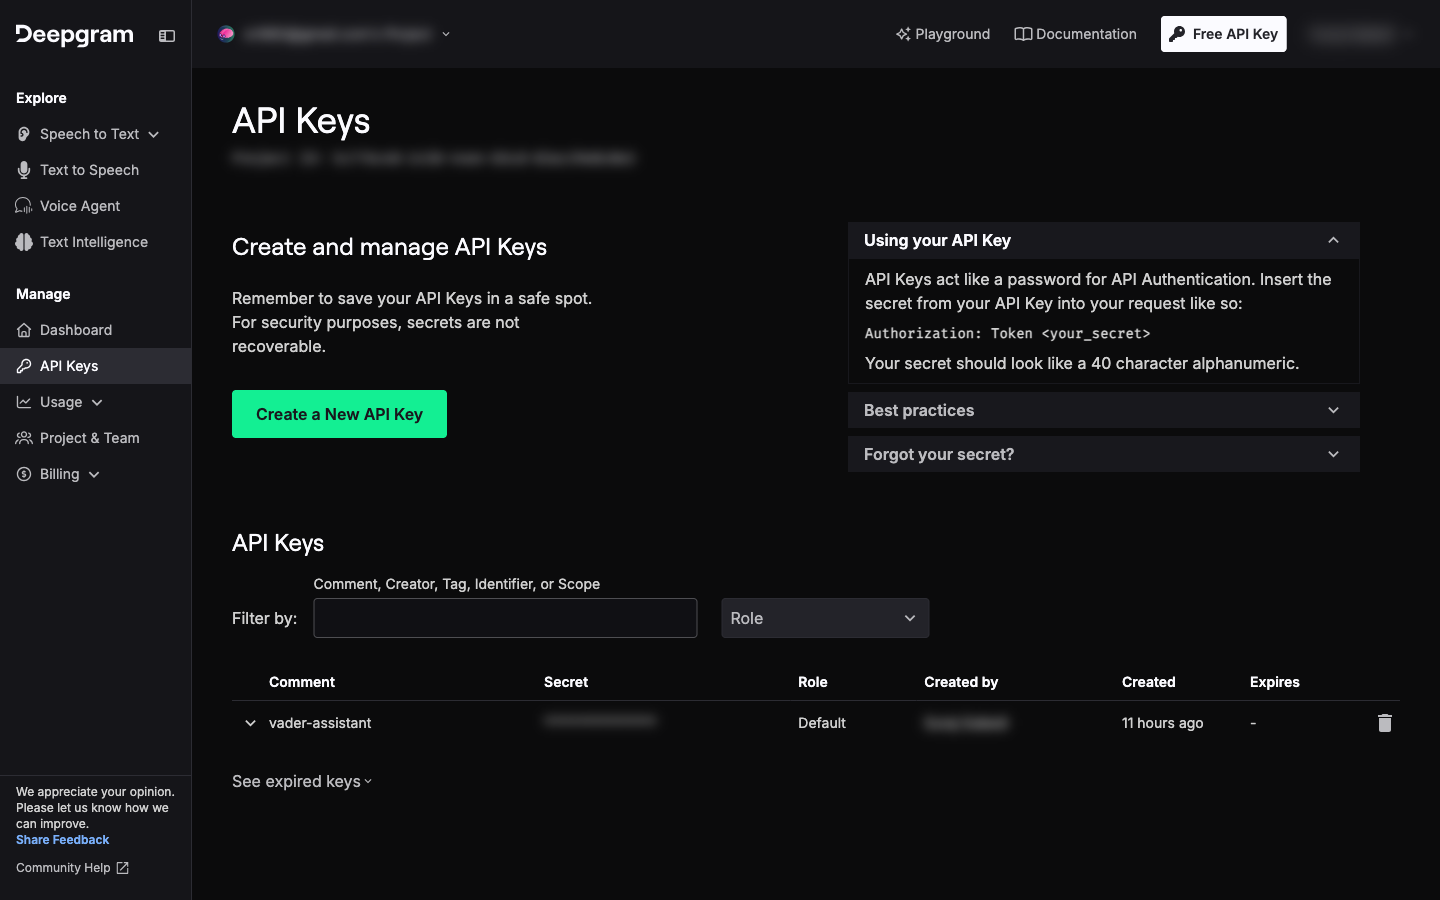Open the project switcher chevron

446,34
